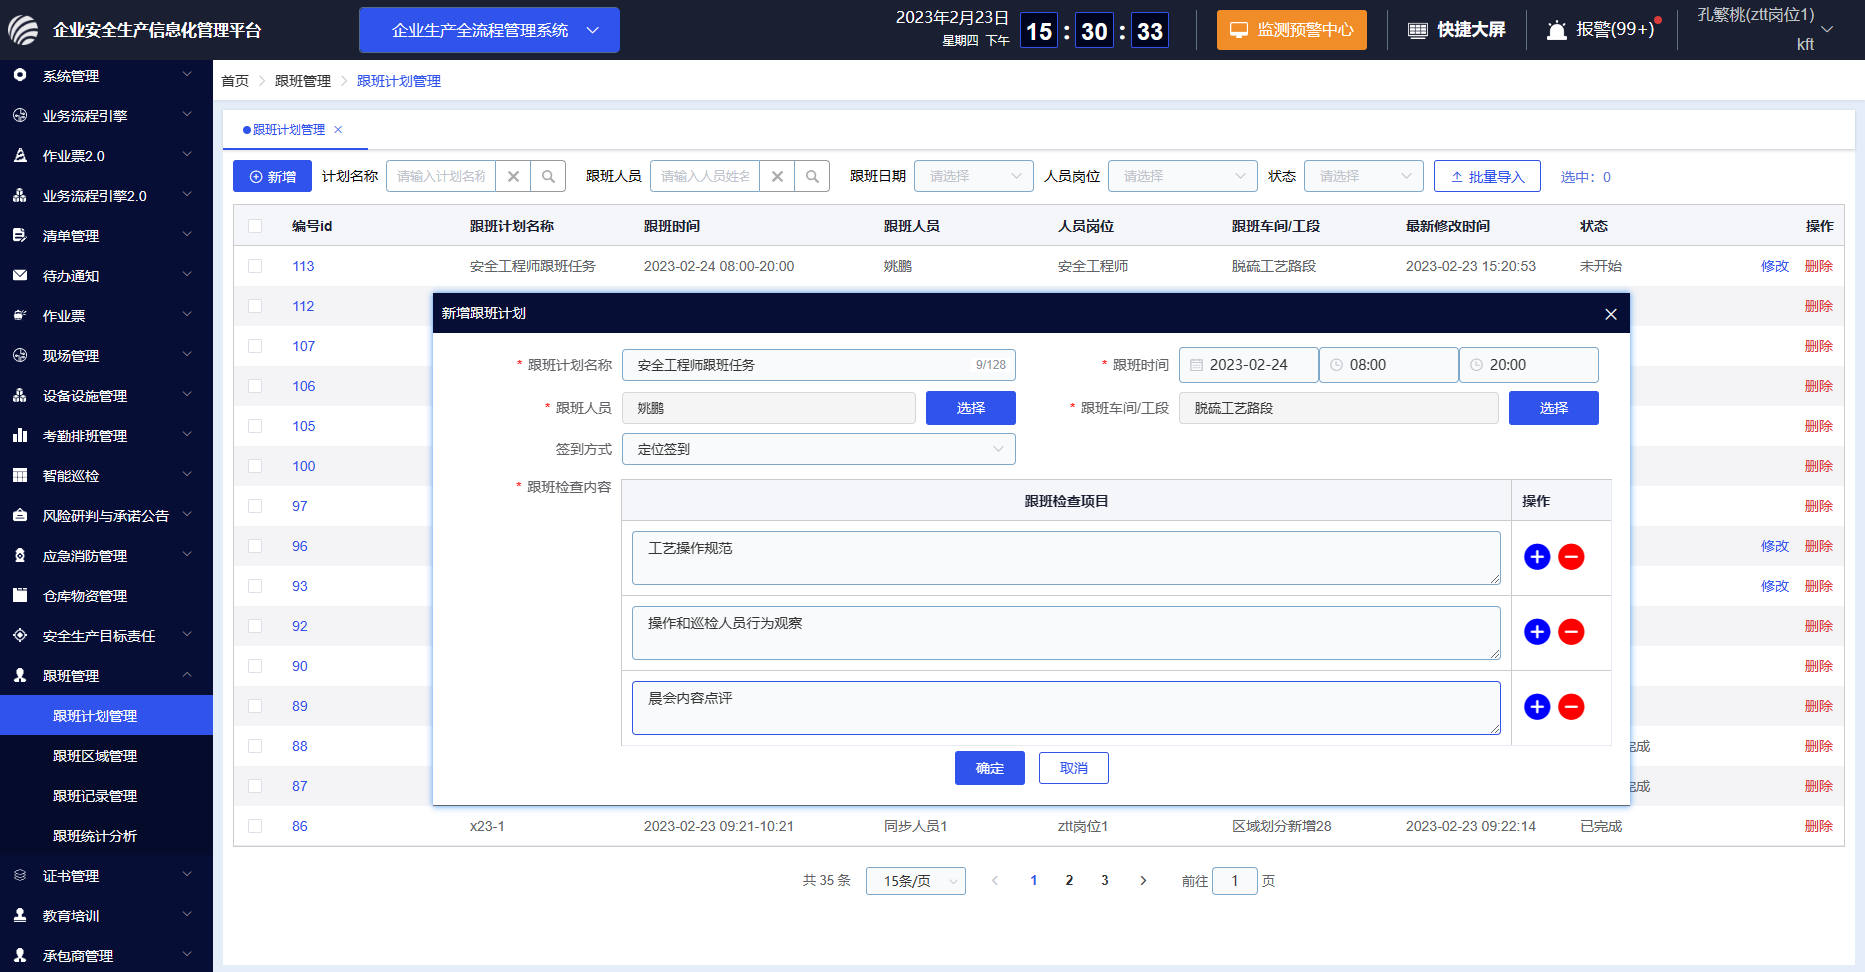Check the checkbox for row 113
This screenshot has width=1865, height=972.
(x=255, y=266)
